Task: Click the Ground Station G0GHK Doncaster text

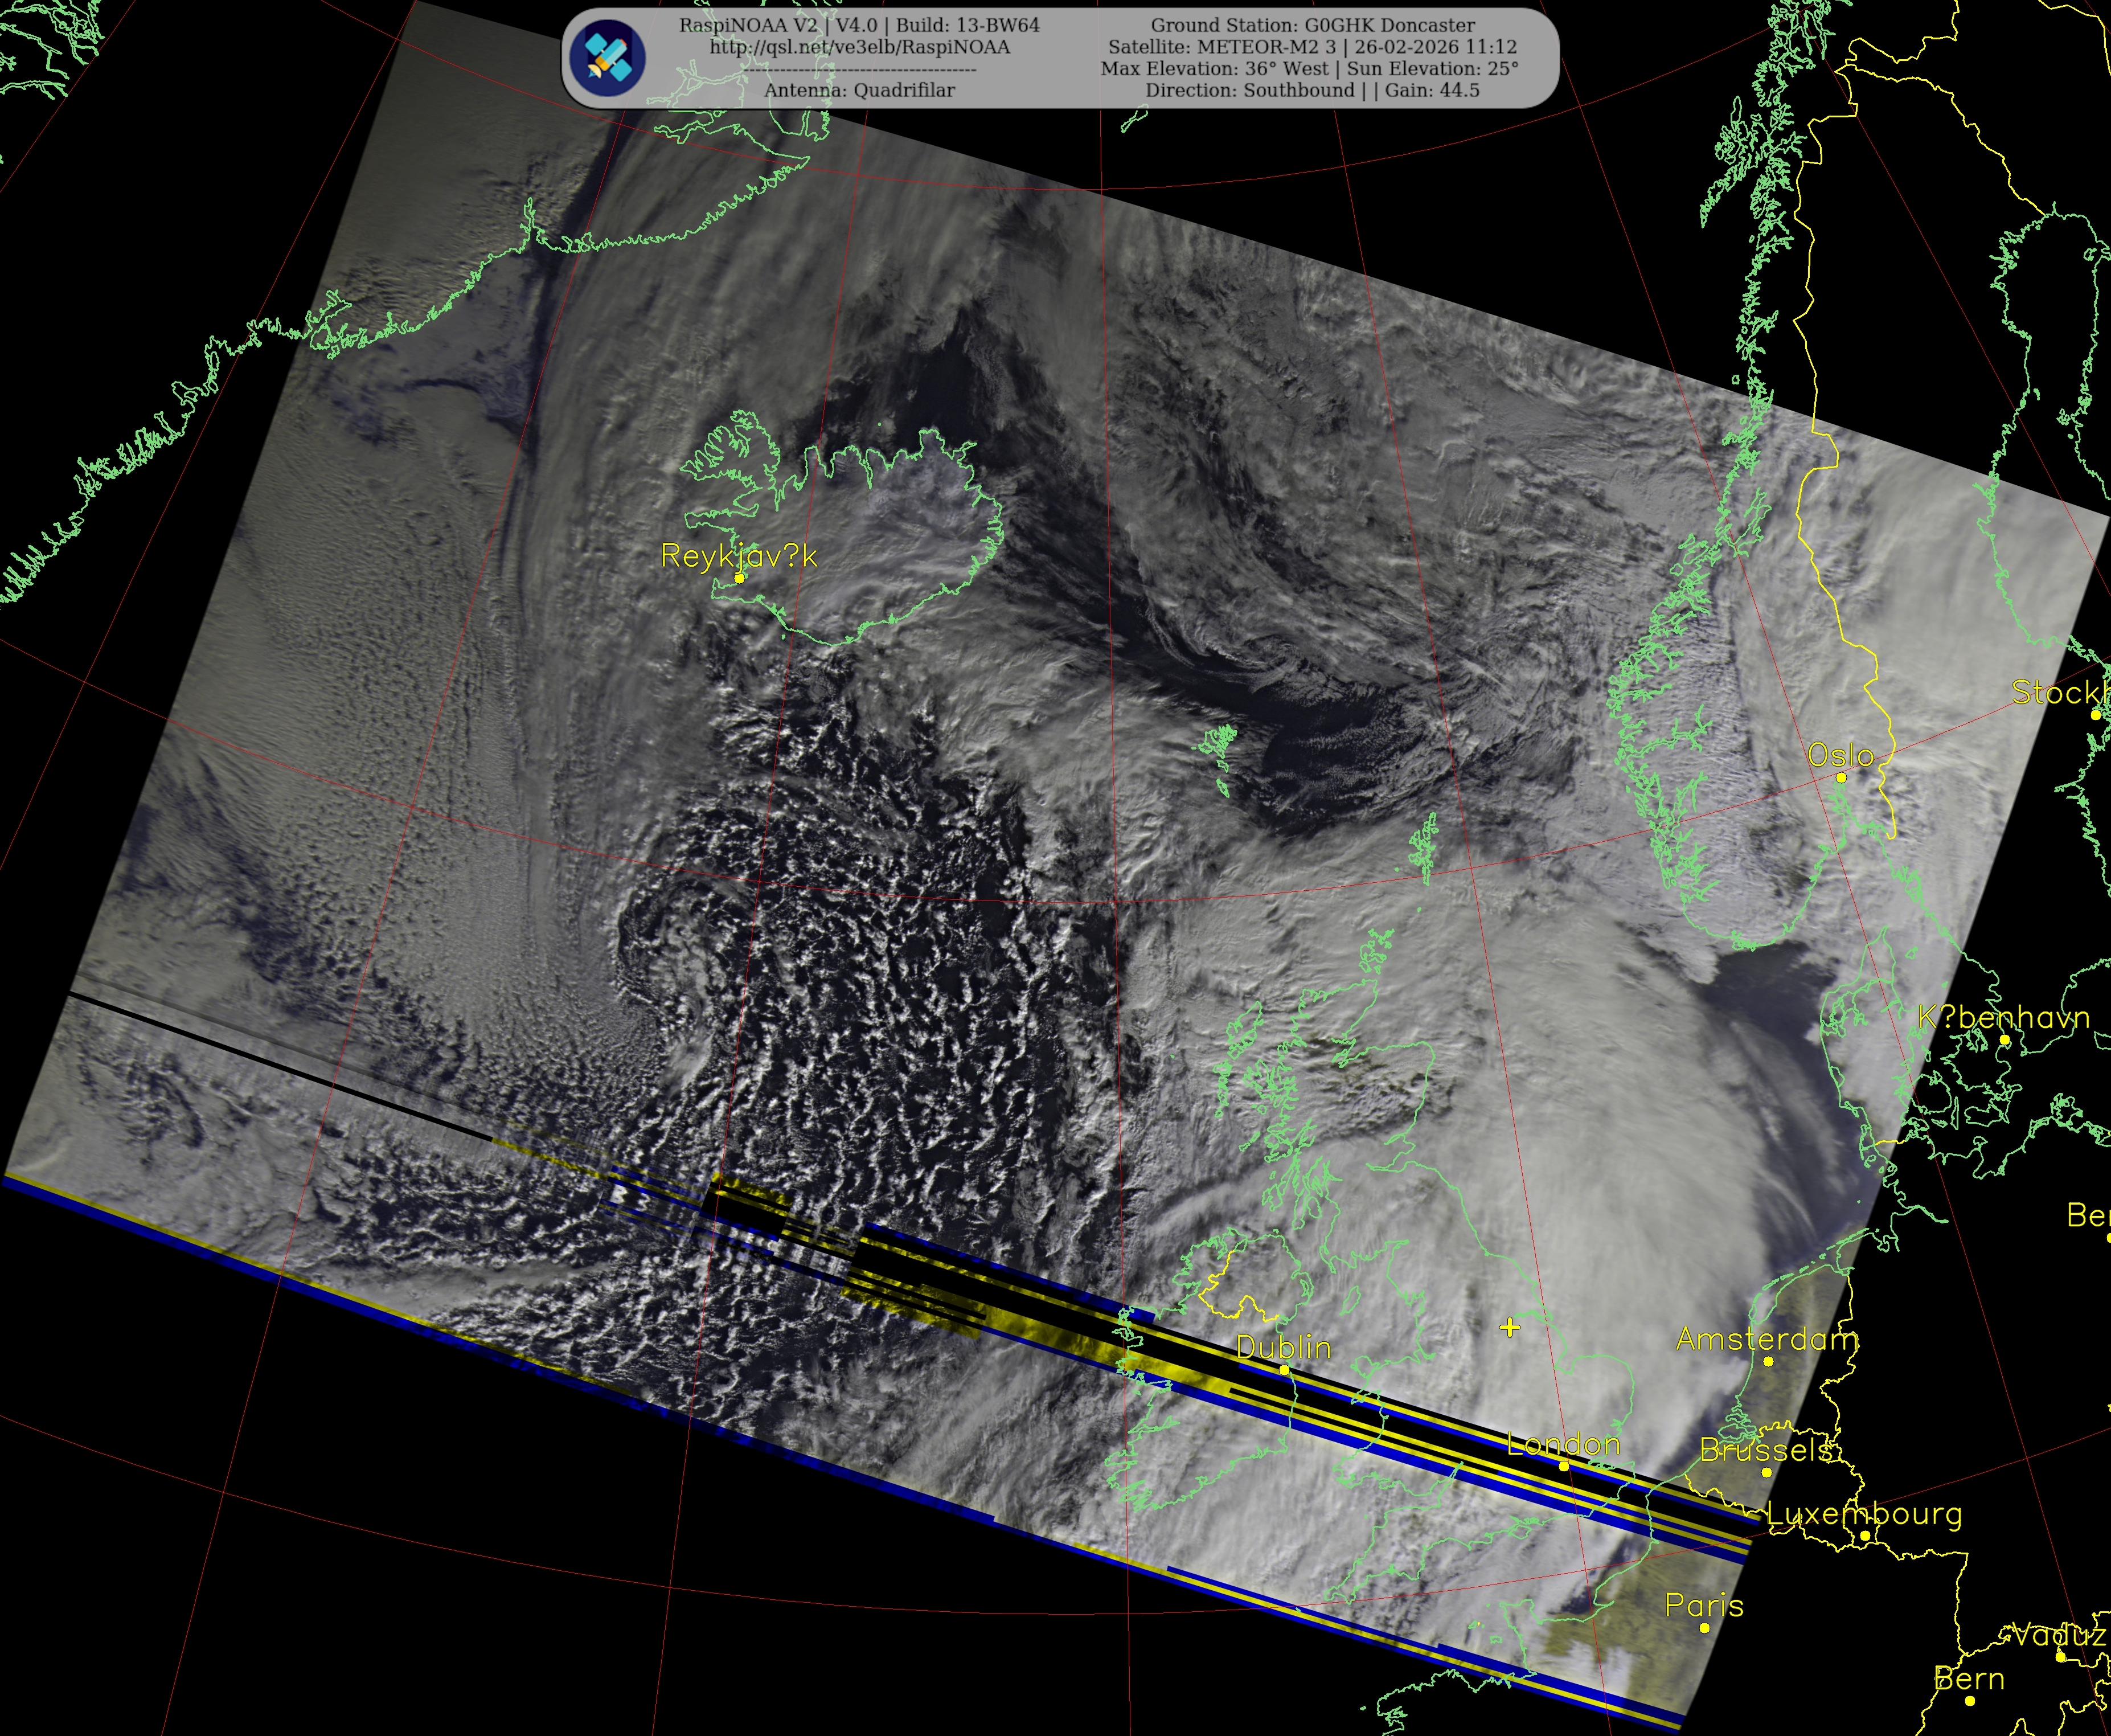Action: [x=1312, y=25]
